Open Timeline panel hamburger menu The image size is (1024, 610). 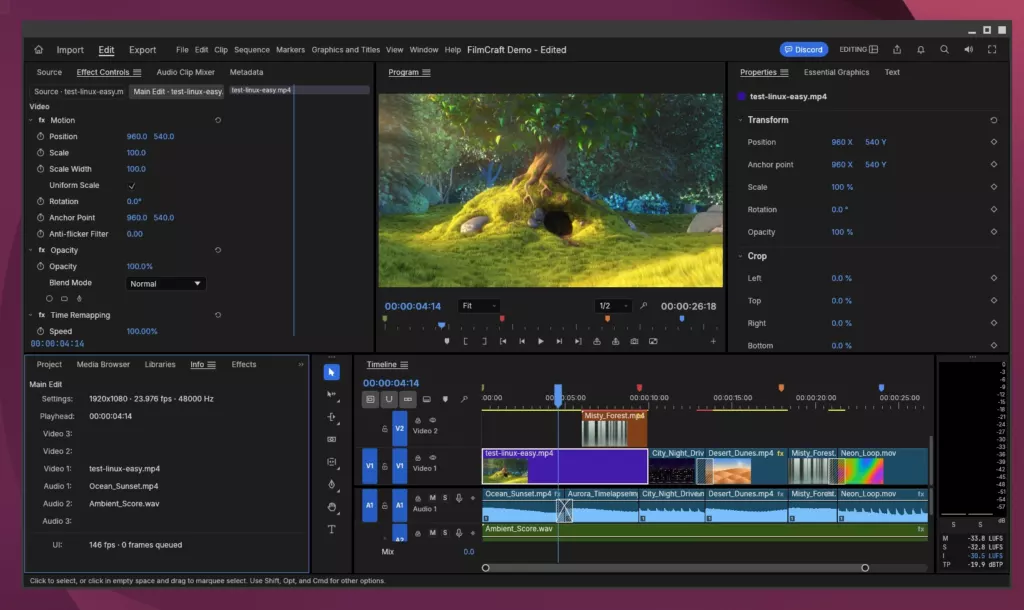click(x=404, y=364)
